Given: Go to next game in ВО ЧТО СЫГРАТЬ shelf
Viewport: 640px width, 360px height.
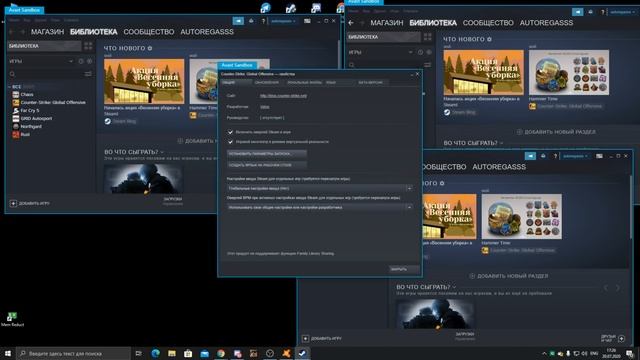Looking at the screenshot, I should click(618, 288).
